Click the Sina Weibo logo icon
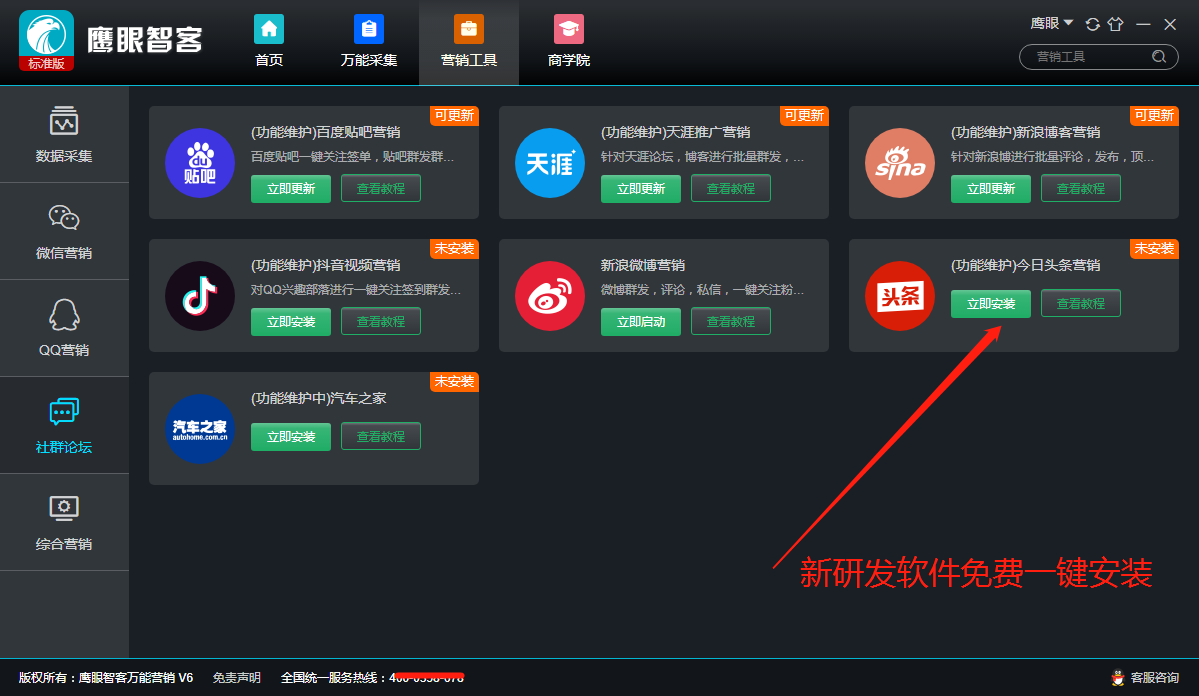The height and width of the screenshot is (696, 1199). [549, 296]
